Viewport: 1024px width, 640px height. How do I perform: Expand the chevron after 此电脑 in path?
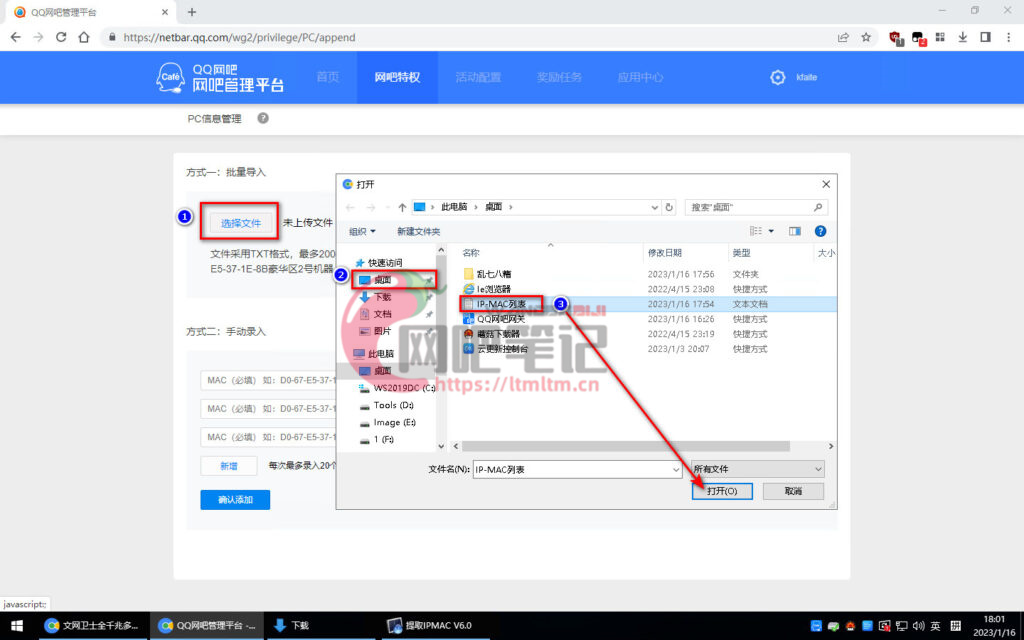[476, 207]
